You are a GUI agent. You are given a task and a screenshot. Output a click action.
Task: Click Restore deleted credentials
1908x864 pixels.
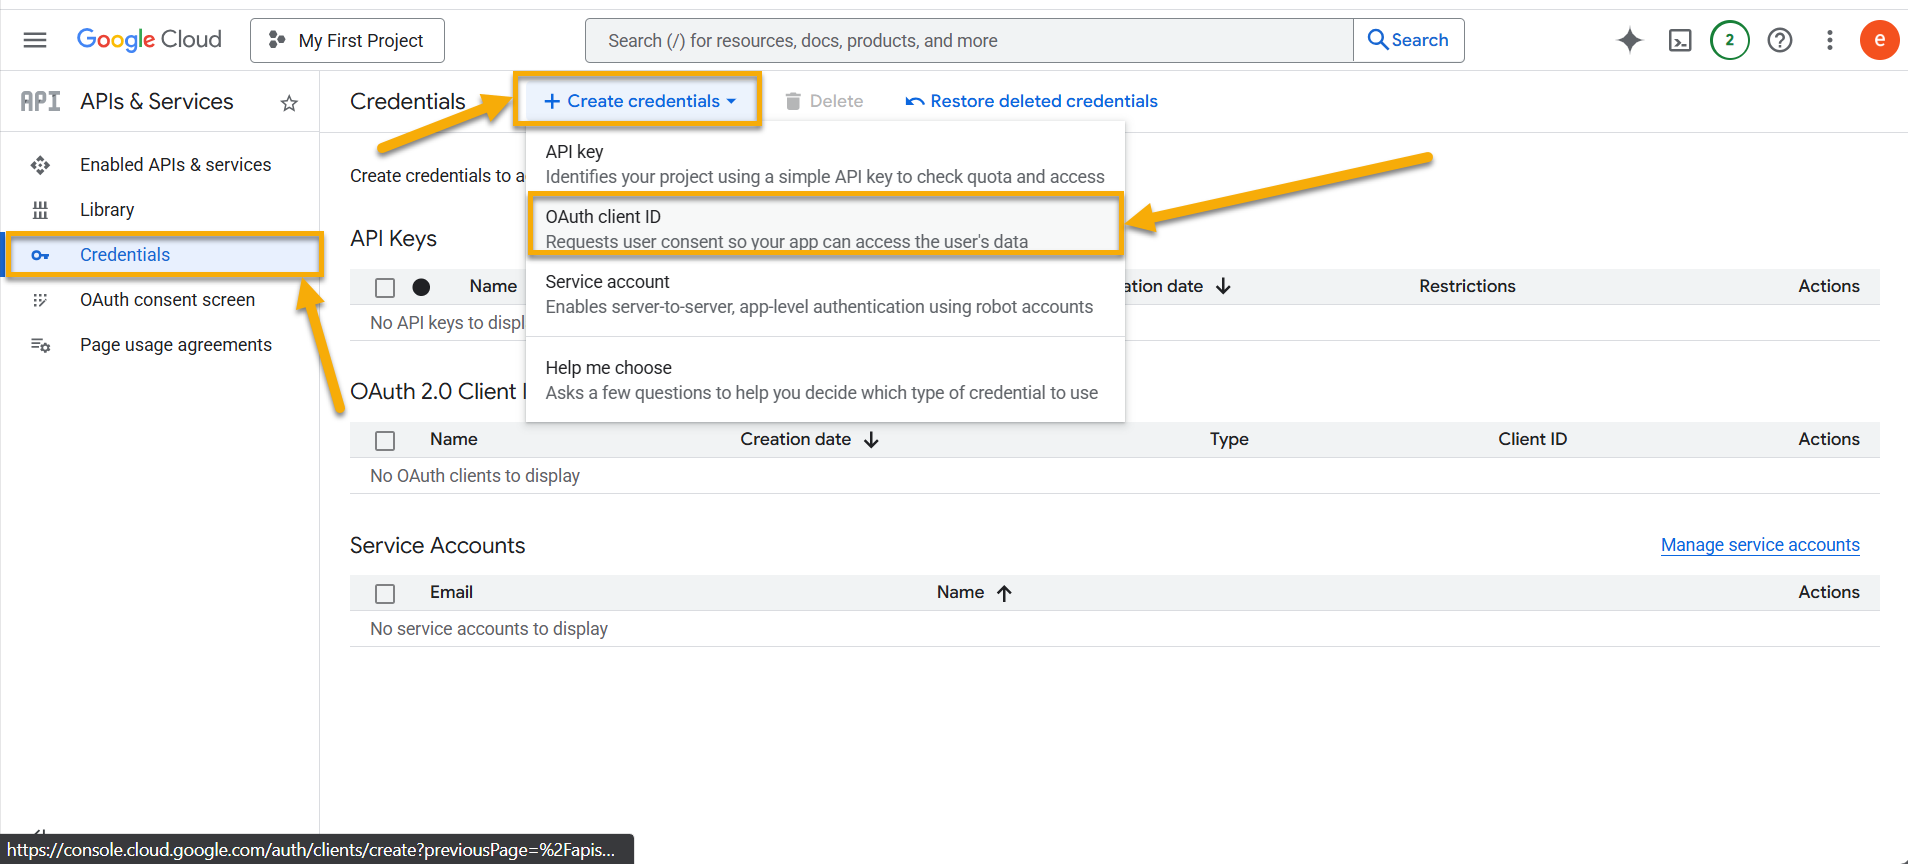coord(1031,101)
